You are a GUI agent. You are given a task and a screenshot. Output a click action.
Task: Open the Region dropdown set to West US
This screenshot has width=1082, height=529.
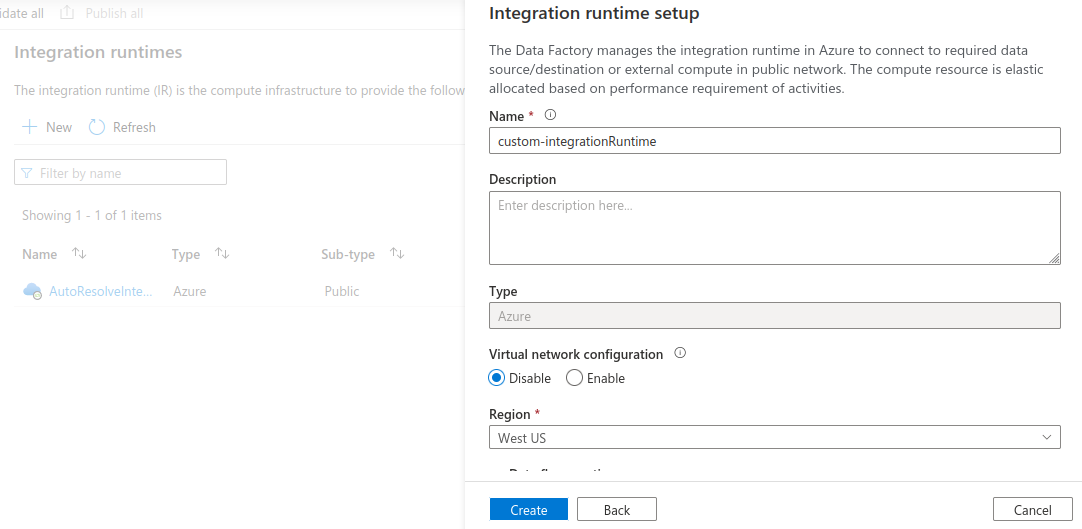pyautogui.click(x=774, y=437)
